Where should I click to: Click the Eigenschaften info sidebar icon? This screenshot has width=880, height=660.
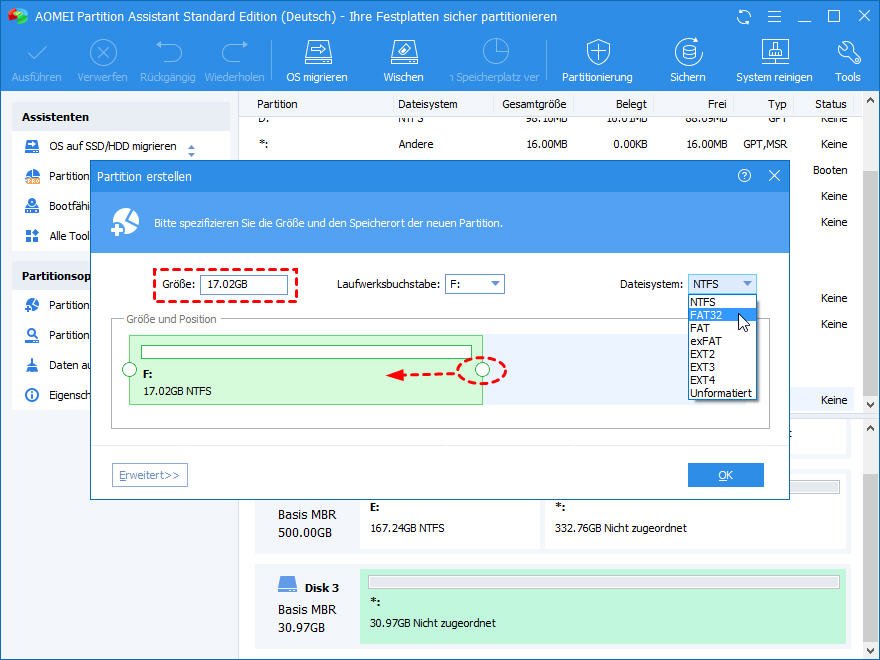coord(32,395)
